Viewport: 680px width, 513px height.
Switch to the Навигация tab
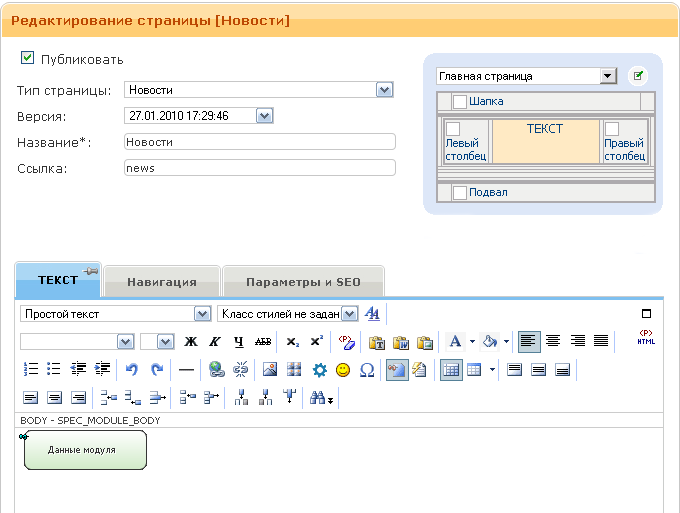tap(161, 282)
